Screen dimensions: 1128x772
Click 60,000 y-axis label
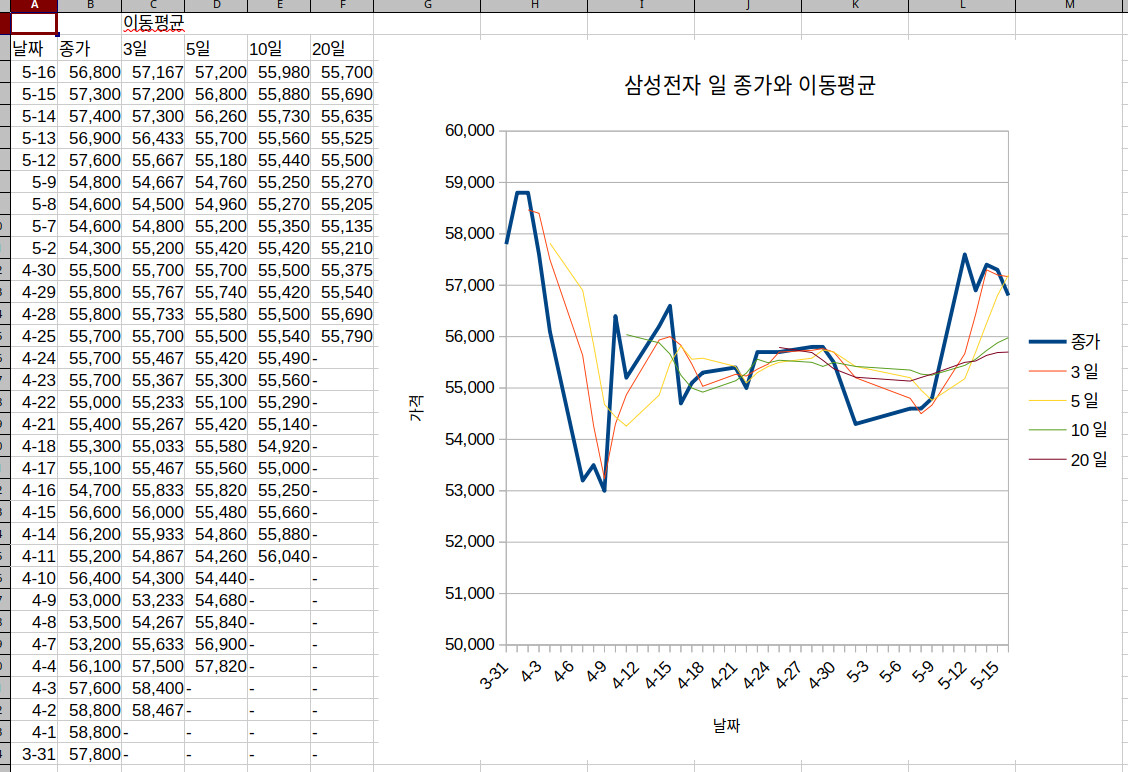470,130
